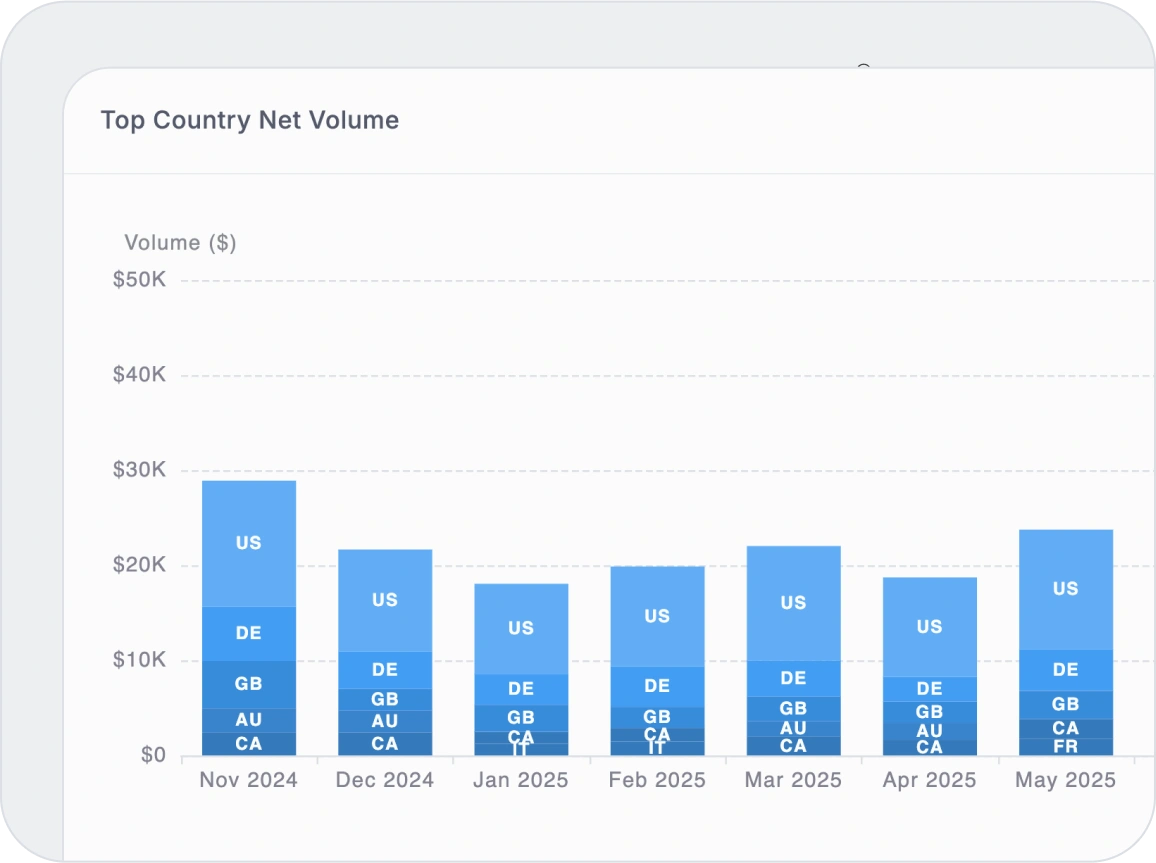Select the US segment in Feb 2025 bar
Screen dimensions: 1156x863
pyautogui.click(x=657, y=616)
